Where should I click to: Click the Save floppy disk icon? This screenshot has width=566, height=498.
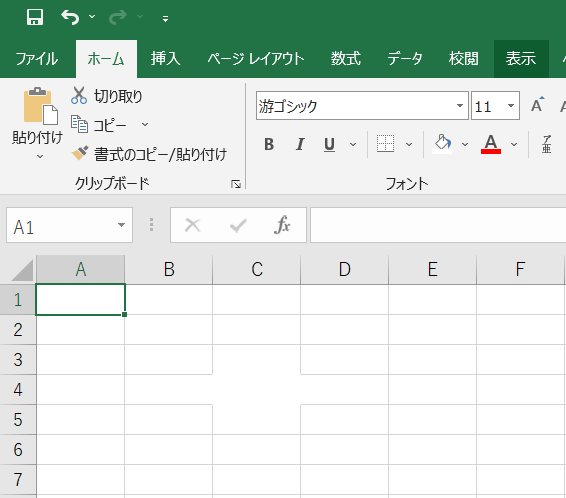(x=35, y=17)
